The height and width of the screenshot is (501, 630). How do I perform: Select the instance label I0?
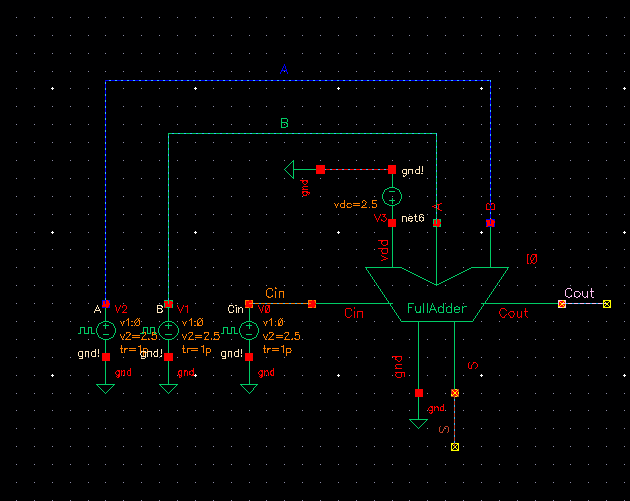(532, 259)
